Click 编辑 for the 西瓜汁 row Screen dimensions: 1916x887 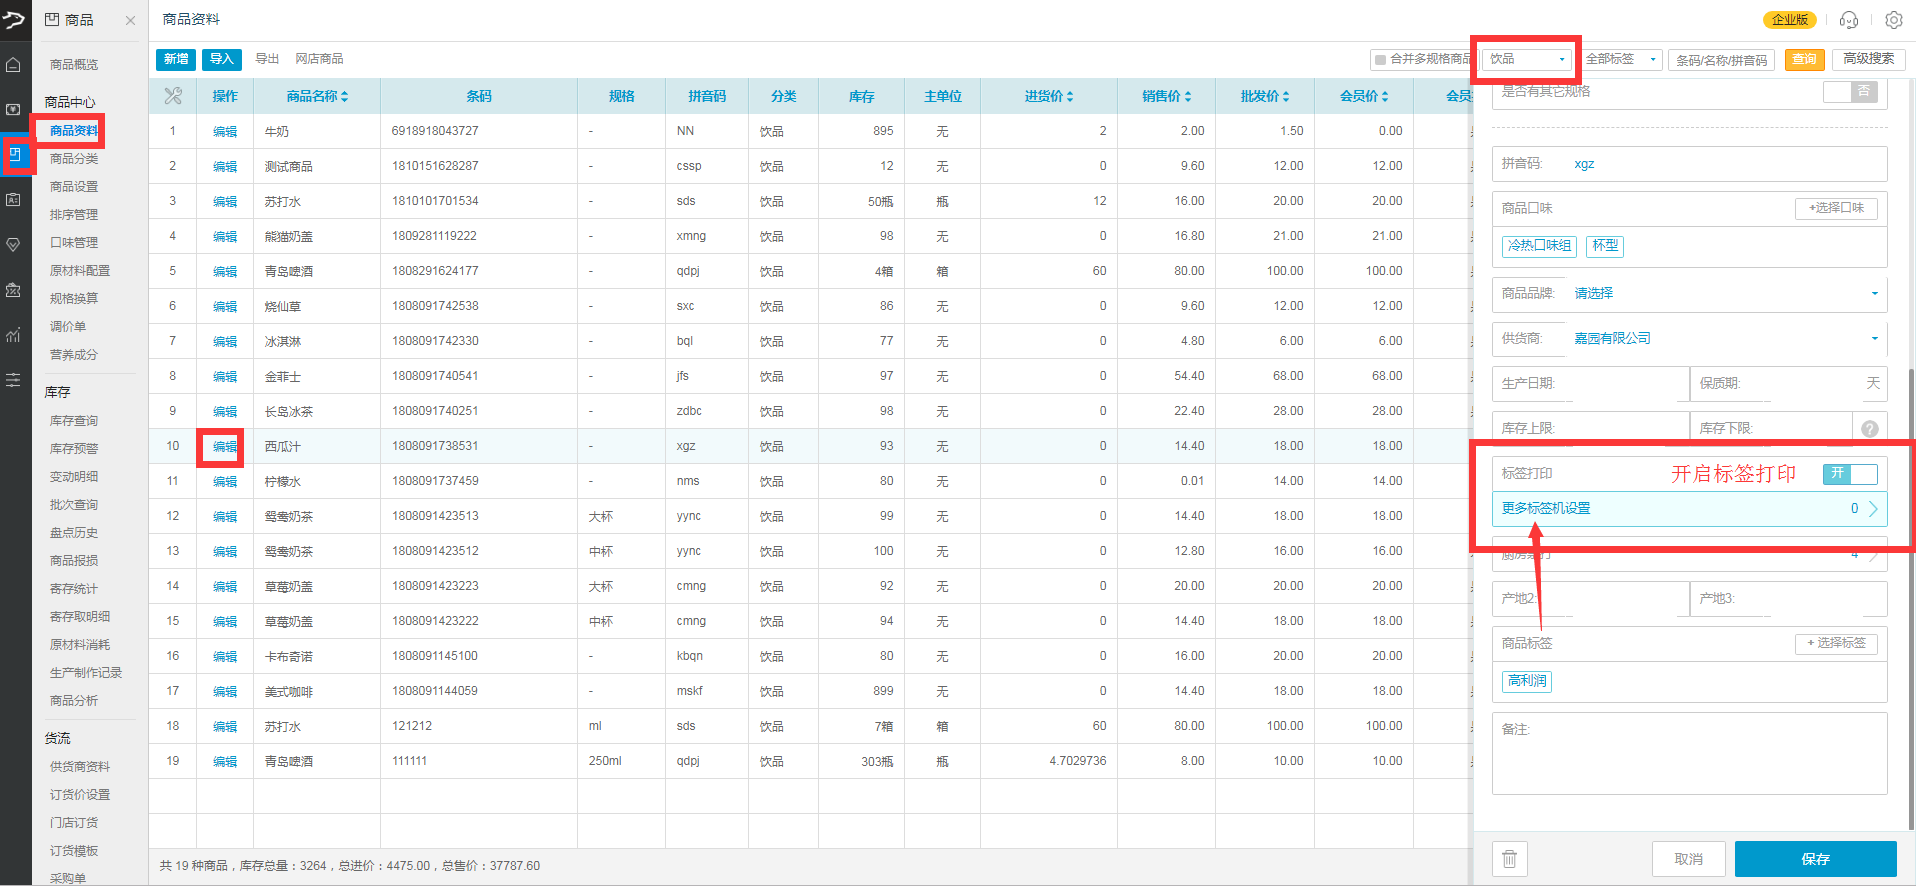pyautogui.click(x=225, y=447)
